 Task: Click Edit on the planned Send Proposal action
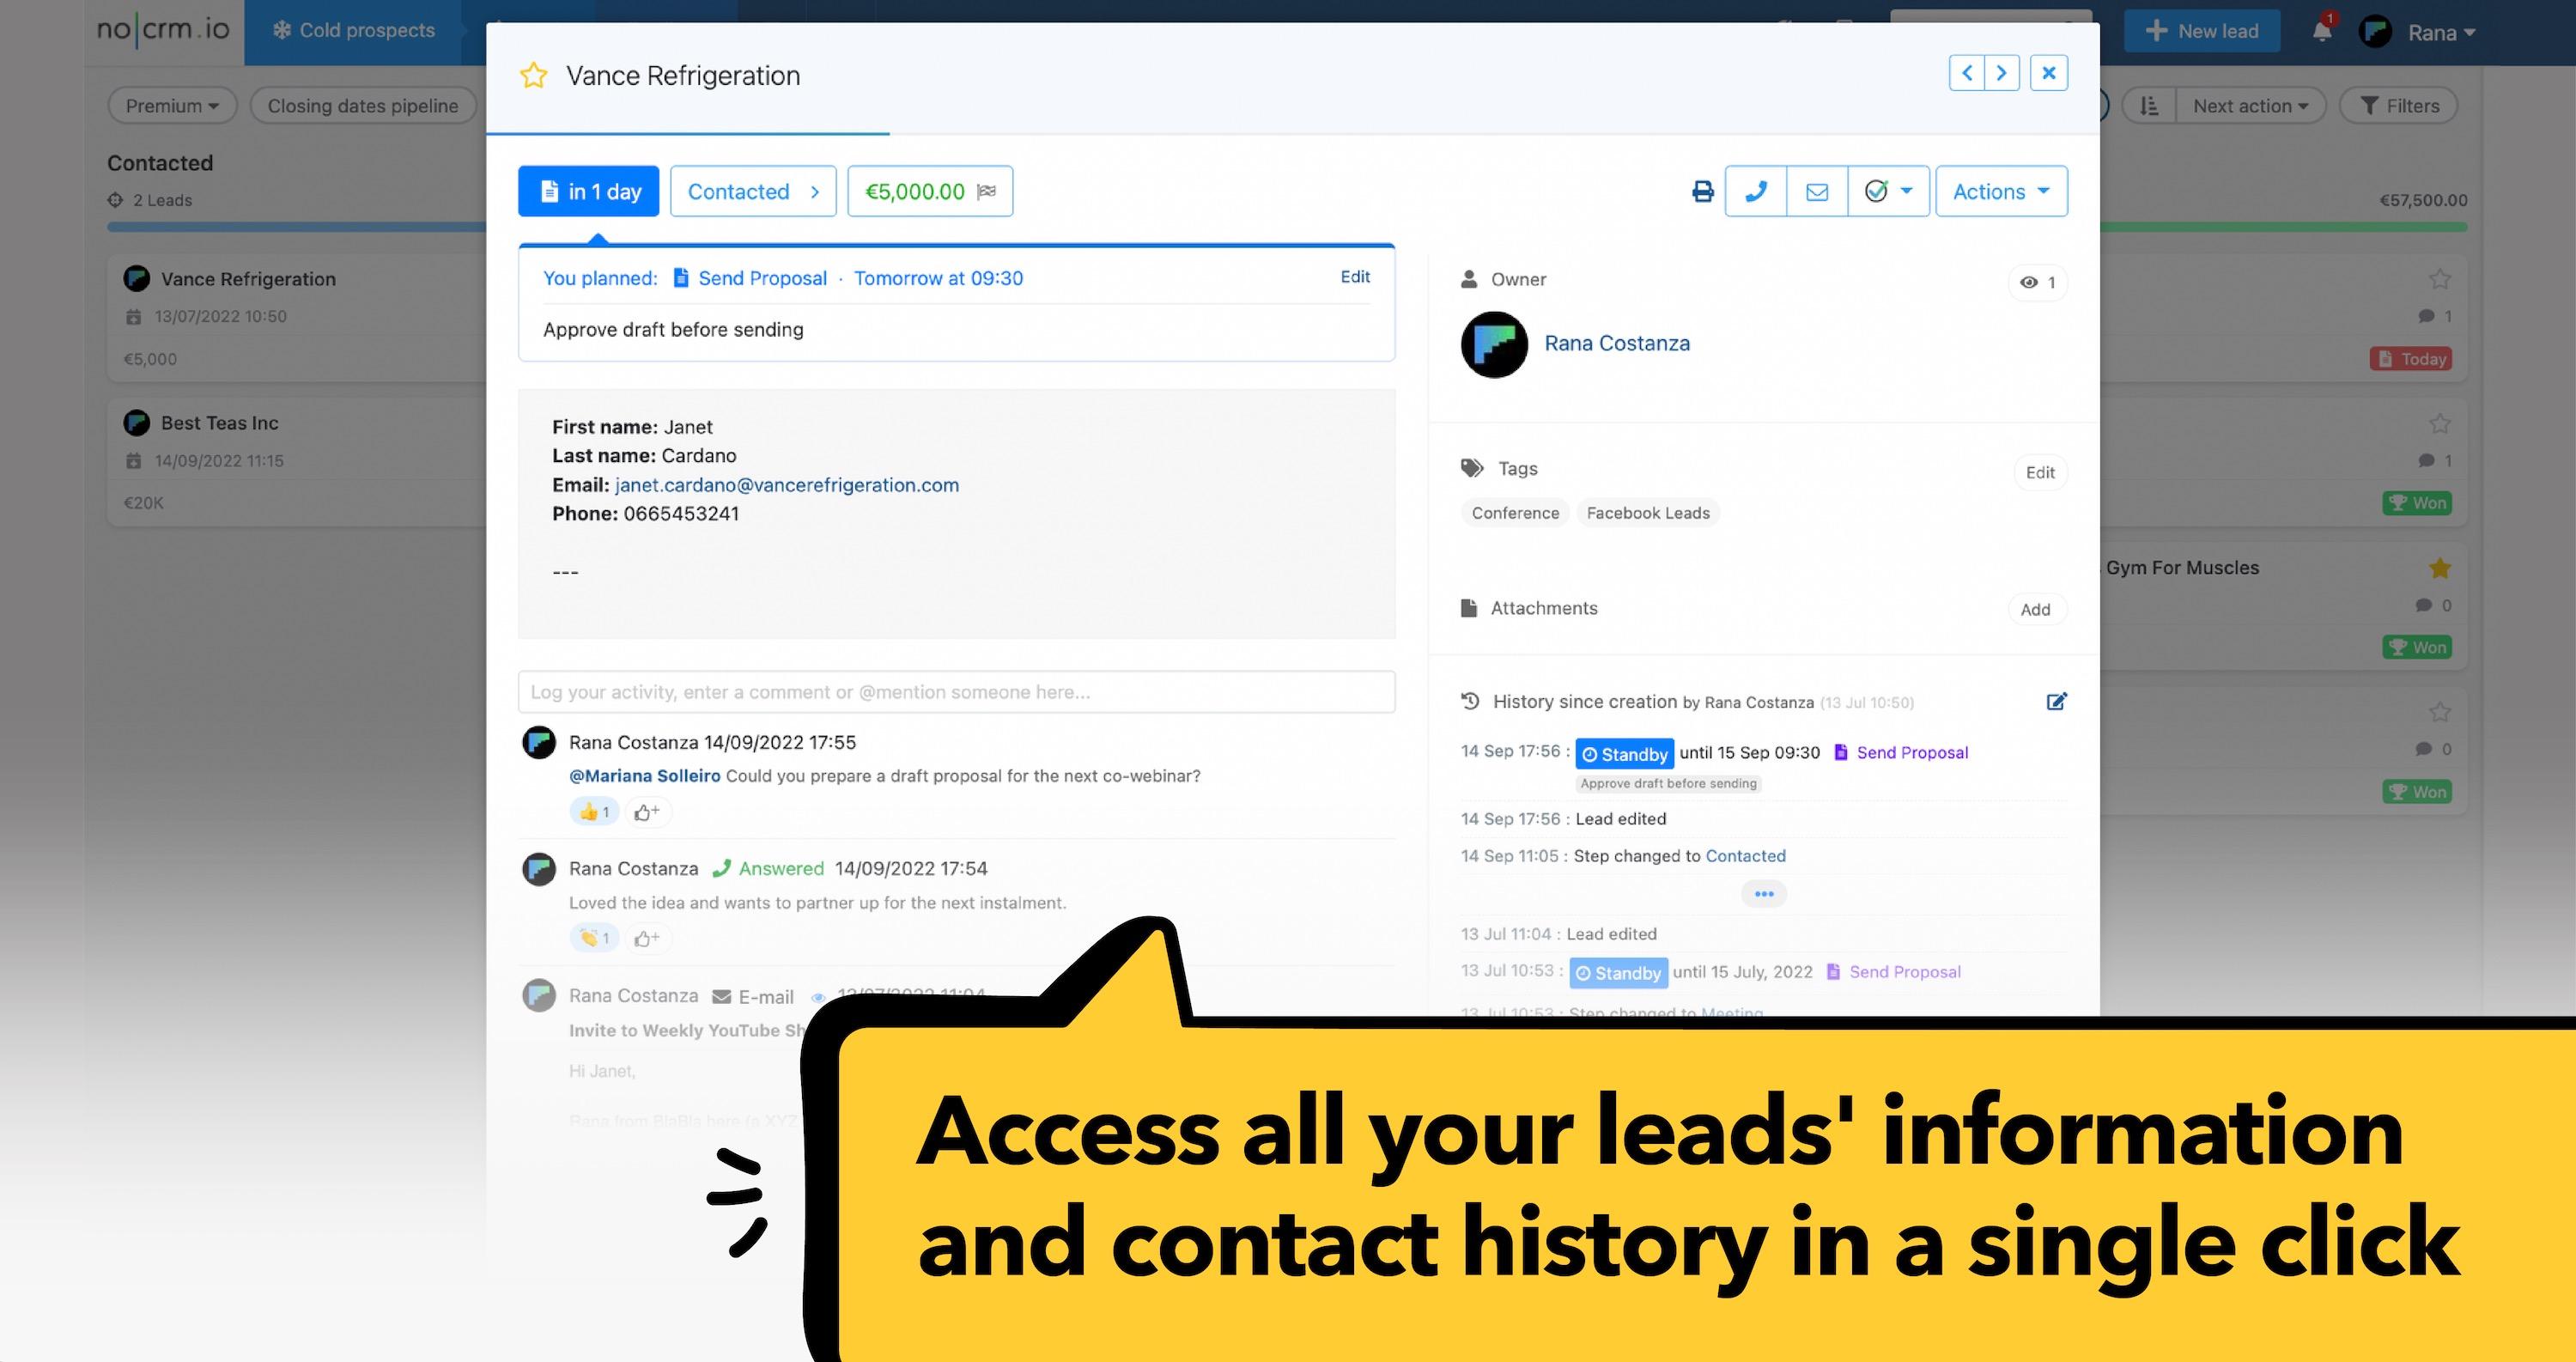tap(1354, 275)
